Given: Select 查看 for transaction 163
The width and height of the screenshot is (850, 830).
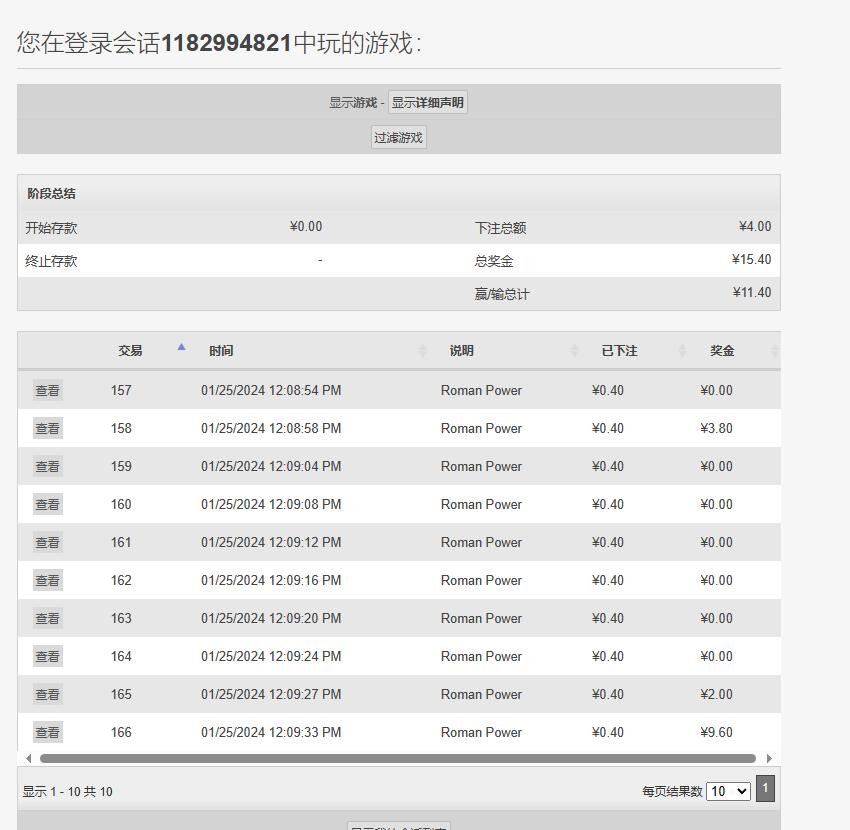Looking at the screenshot, I should tap(48, 618).
